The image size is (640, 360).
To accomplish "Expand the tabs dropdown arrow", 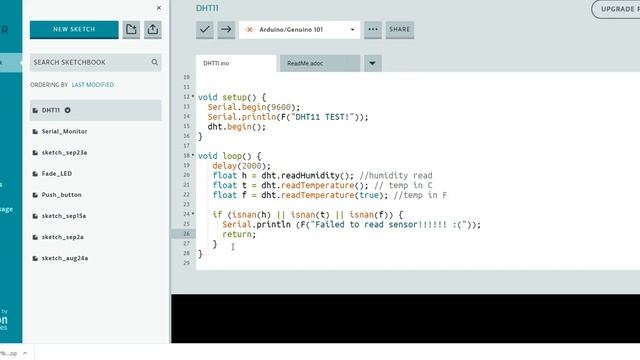I will coord(373,63).
